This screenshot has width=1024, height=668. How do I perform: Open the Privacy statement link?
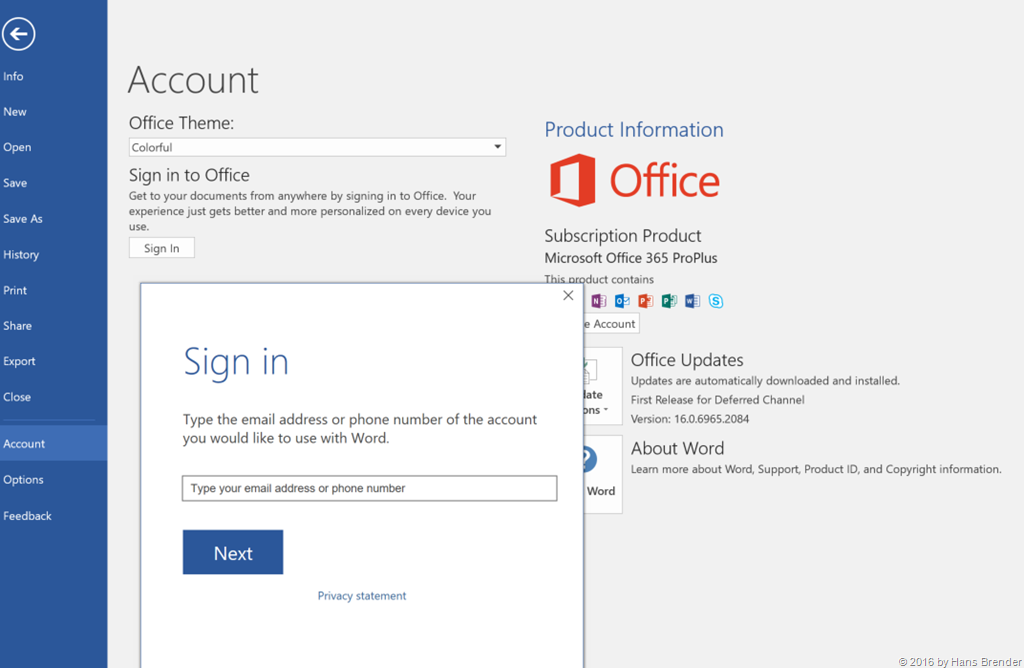pos(362,596)
